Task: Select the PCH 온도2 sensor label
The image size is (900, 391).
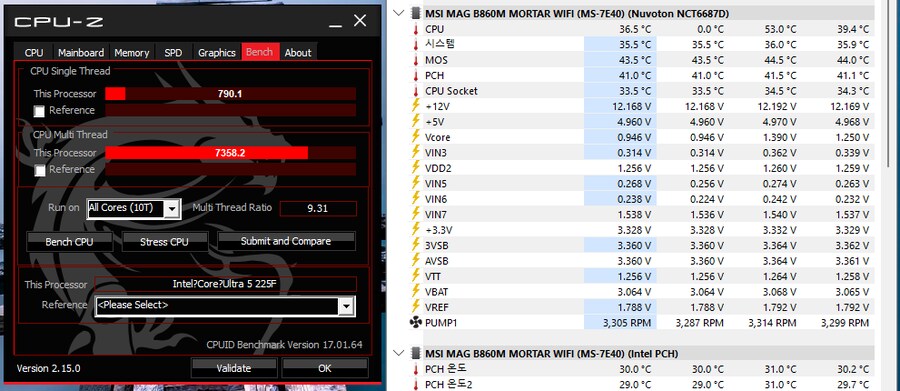Action: pyautogui.click(x=449, y=385)
